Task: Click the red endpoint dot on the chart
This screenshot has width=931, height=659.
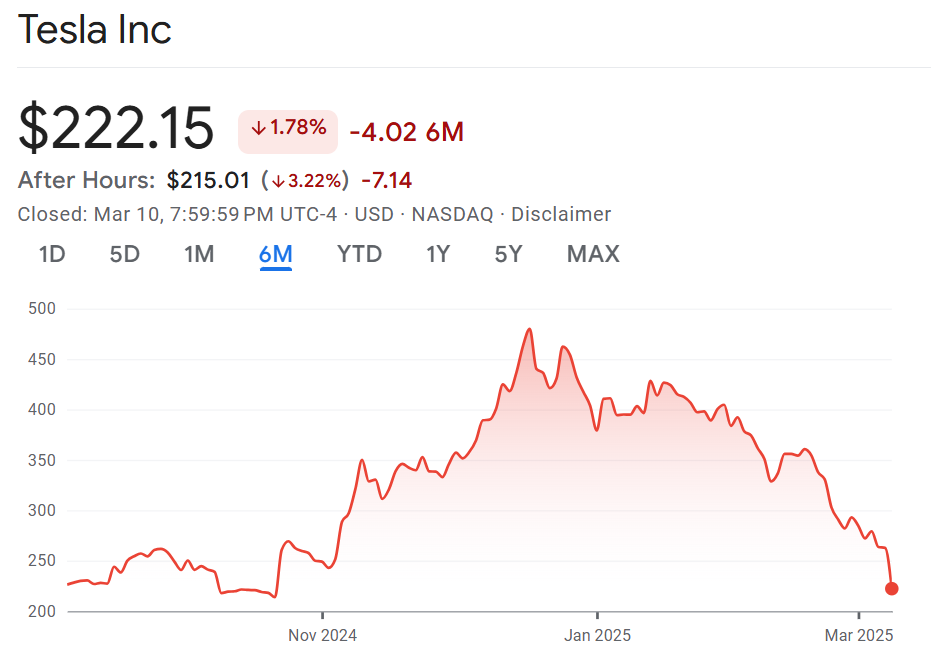Action: click(x=892, y=589)
